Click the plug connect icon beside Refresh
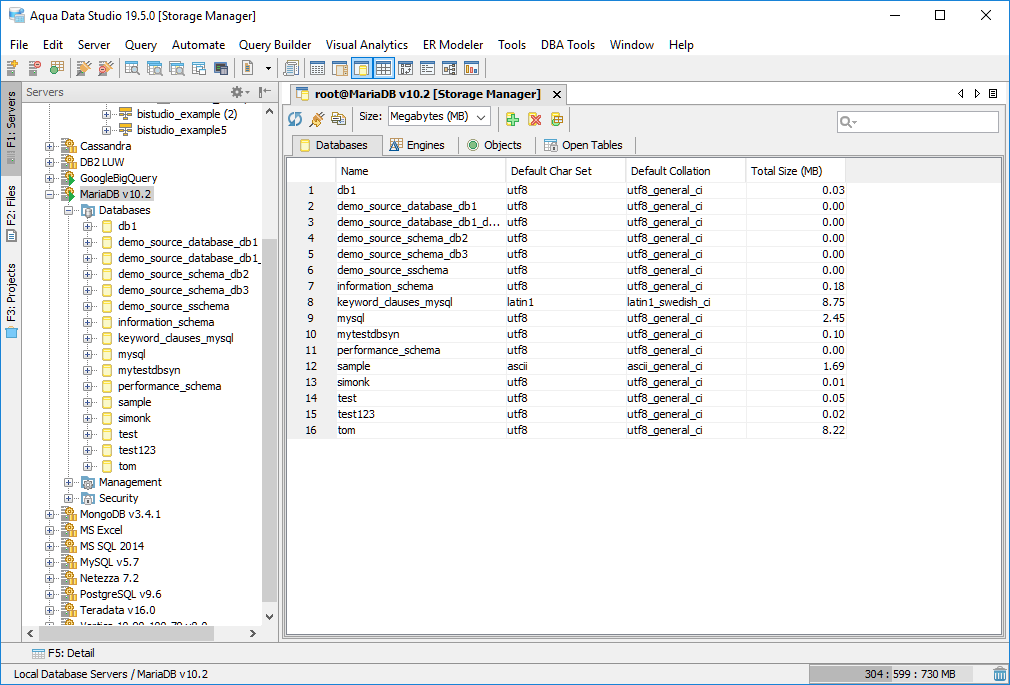 pyautogui.click(x=317, y=119)
